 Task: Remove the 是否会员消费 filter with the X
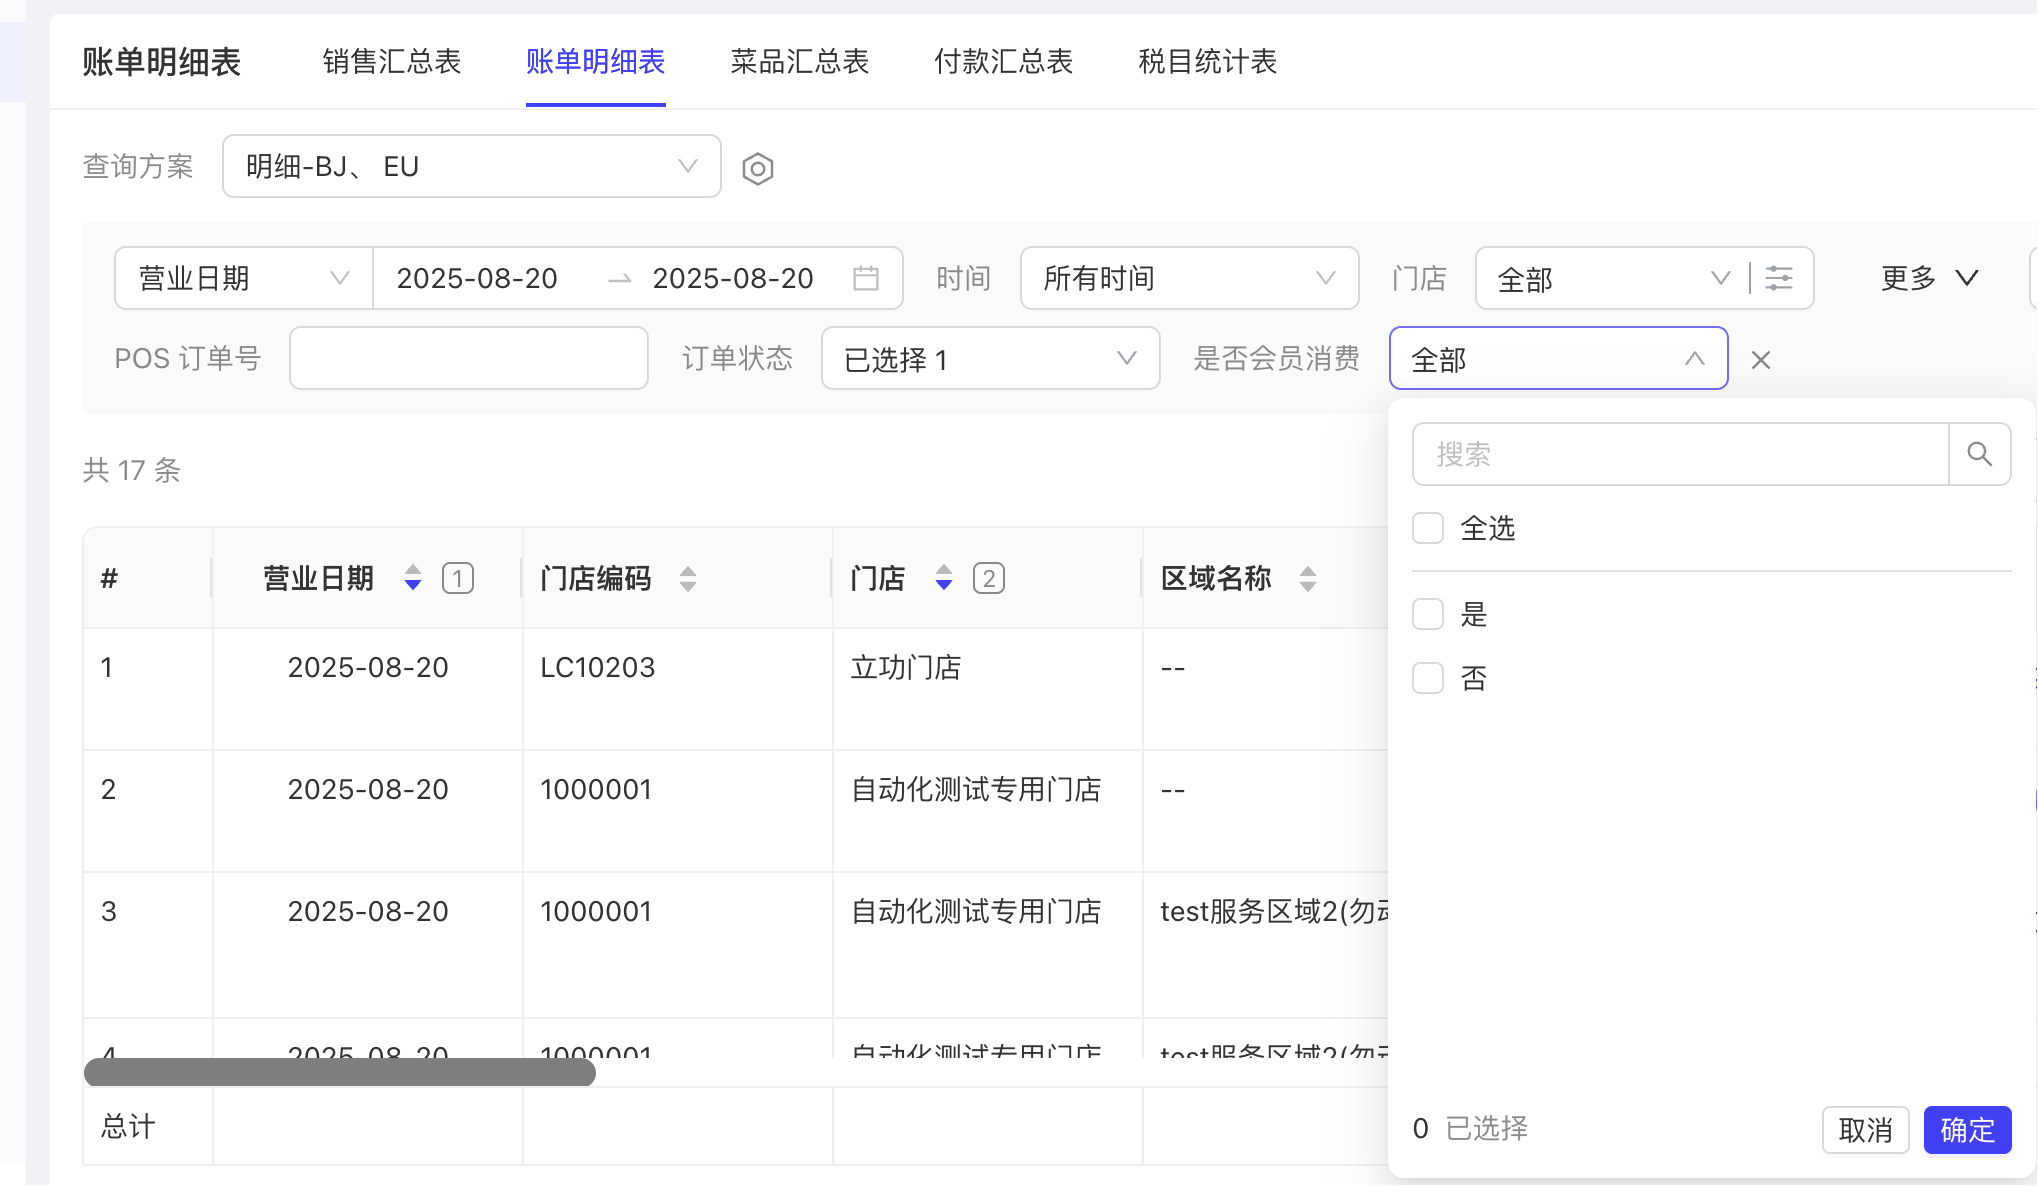(1761, 360)
